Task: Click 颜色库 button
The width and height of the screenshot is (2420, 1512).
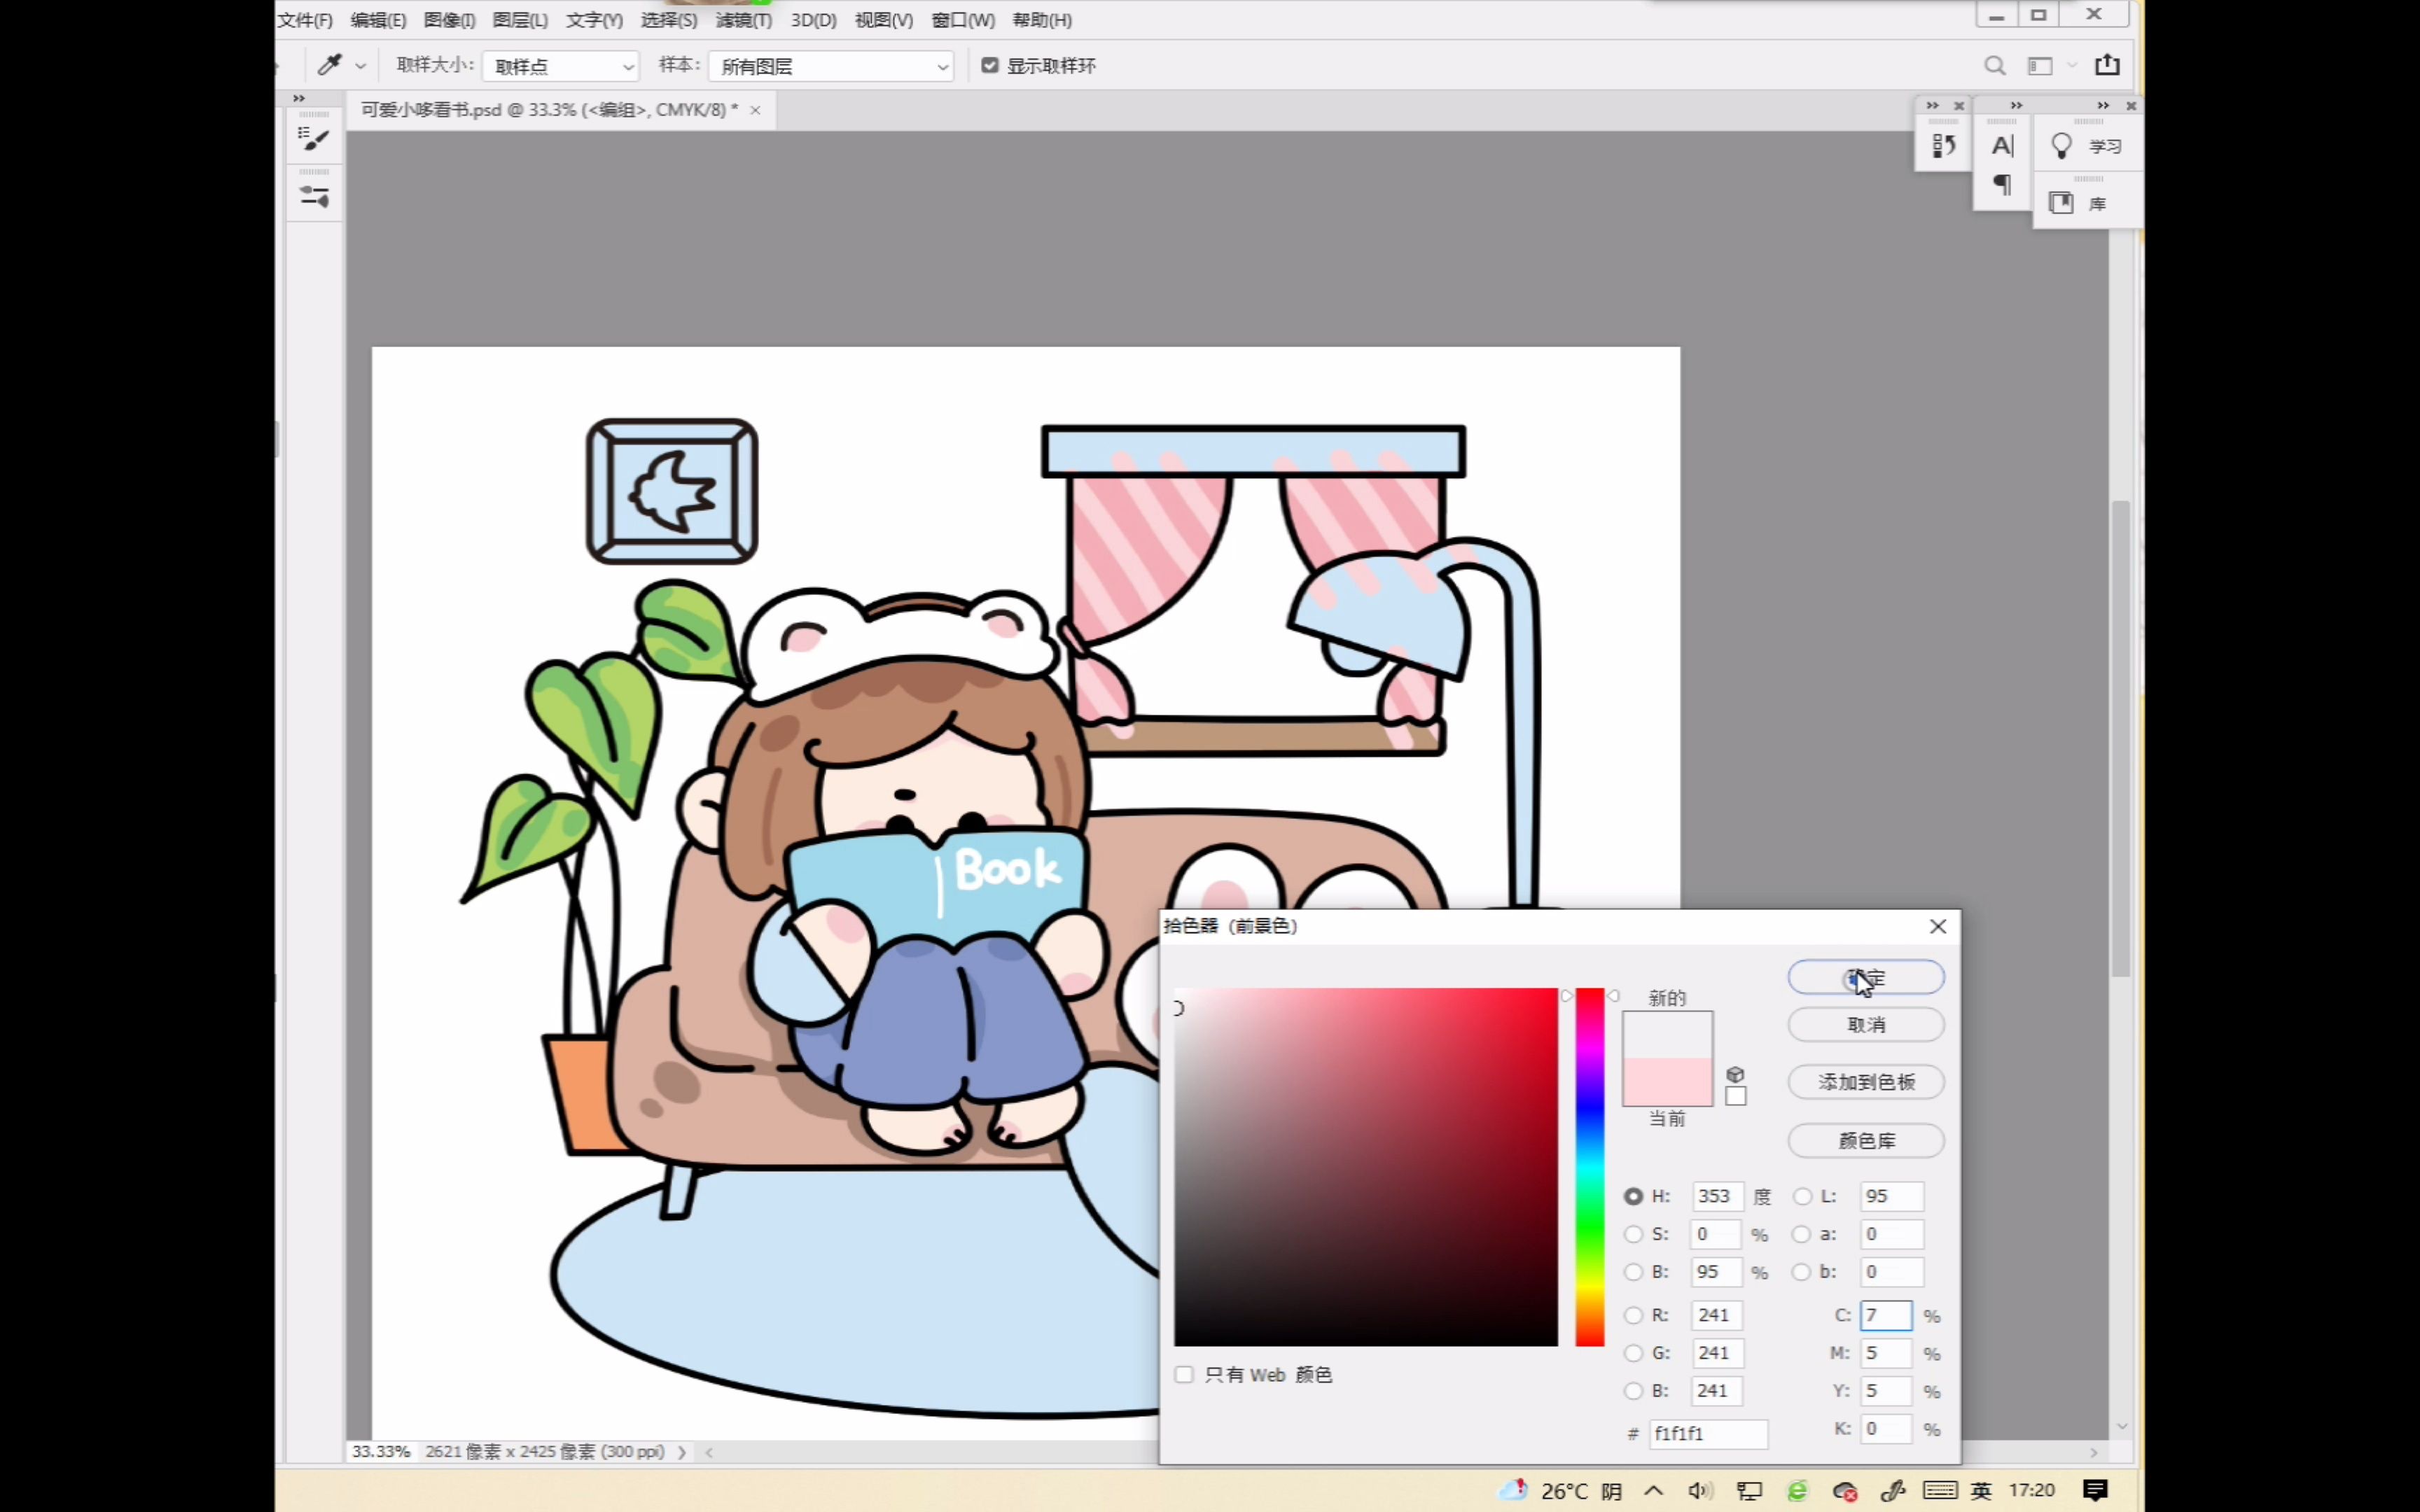Action: [x=1866, y=1139]
